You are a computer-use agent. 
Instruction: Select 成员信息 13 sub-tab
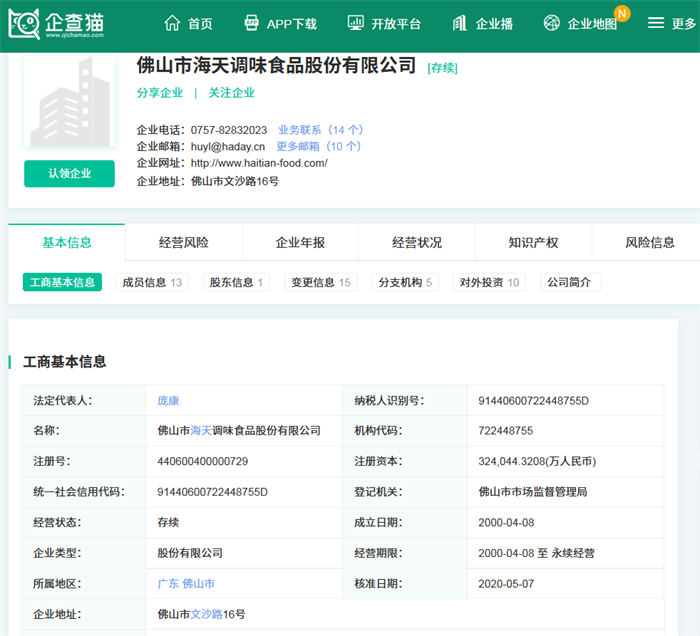152,282
